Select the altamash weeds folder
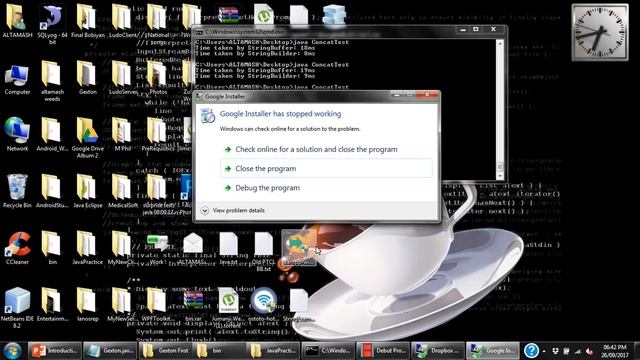640x360 pixels. pyautogui.click(x=52, y=81)
